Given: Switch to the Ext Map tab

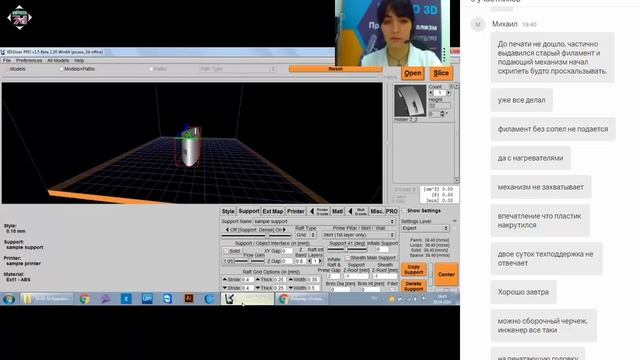Looking at the screenshot, I should coord(273,211).
